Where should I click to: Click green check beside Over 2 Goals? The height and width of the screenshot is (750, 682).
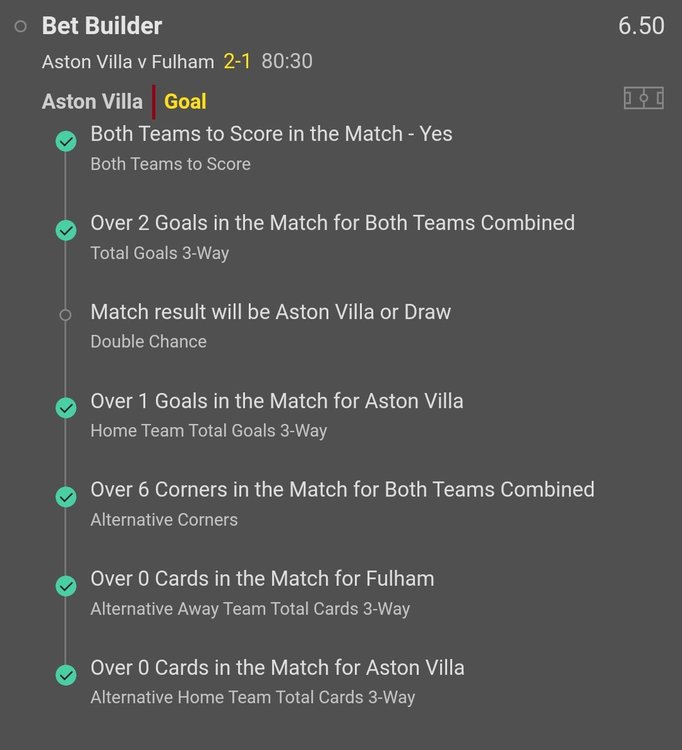point(66,231)
